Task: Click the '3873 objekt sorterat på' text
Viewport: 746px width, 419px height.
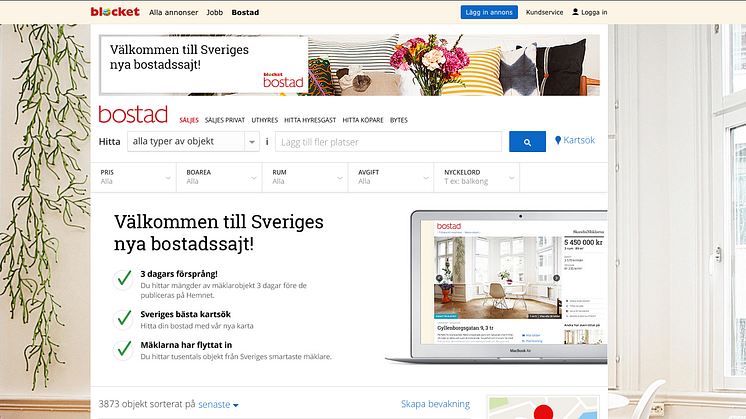Action: tap(147, 404)
